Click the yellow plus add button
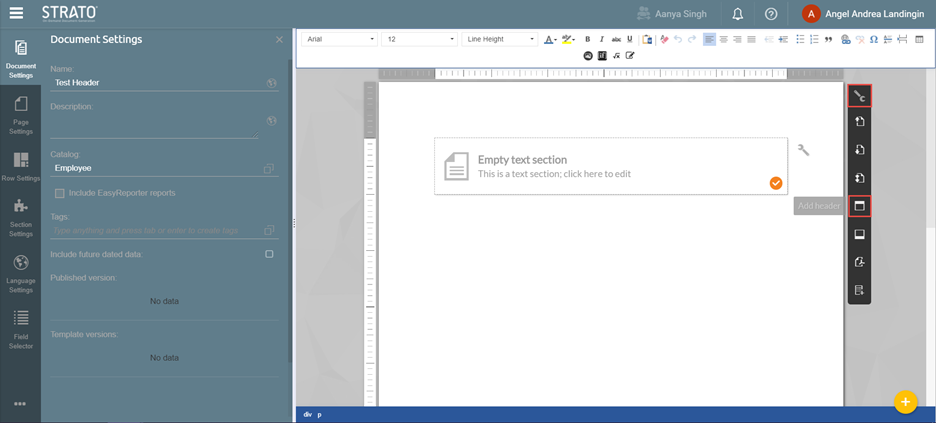Viewport: 936px width, 423px height. pos(905,402)
